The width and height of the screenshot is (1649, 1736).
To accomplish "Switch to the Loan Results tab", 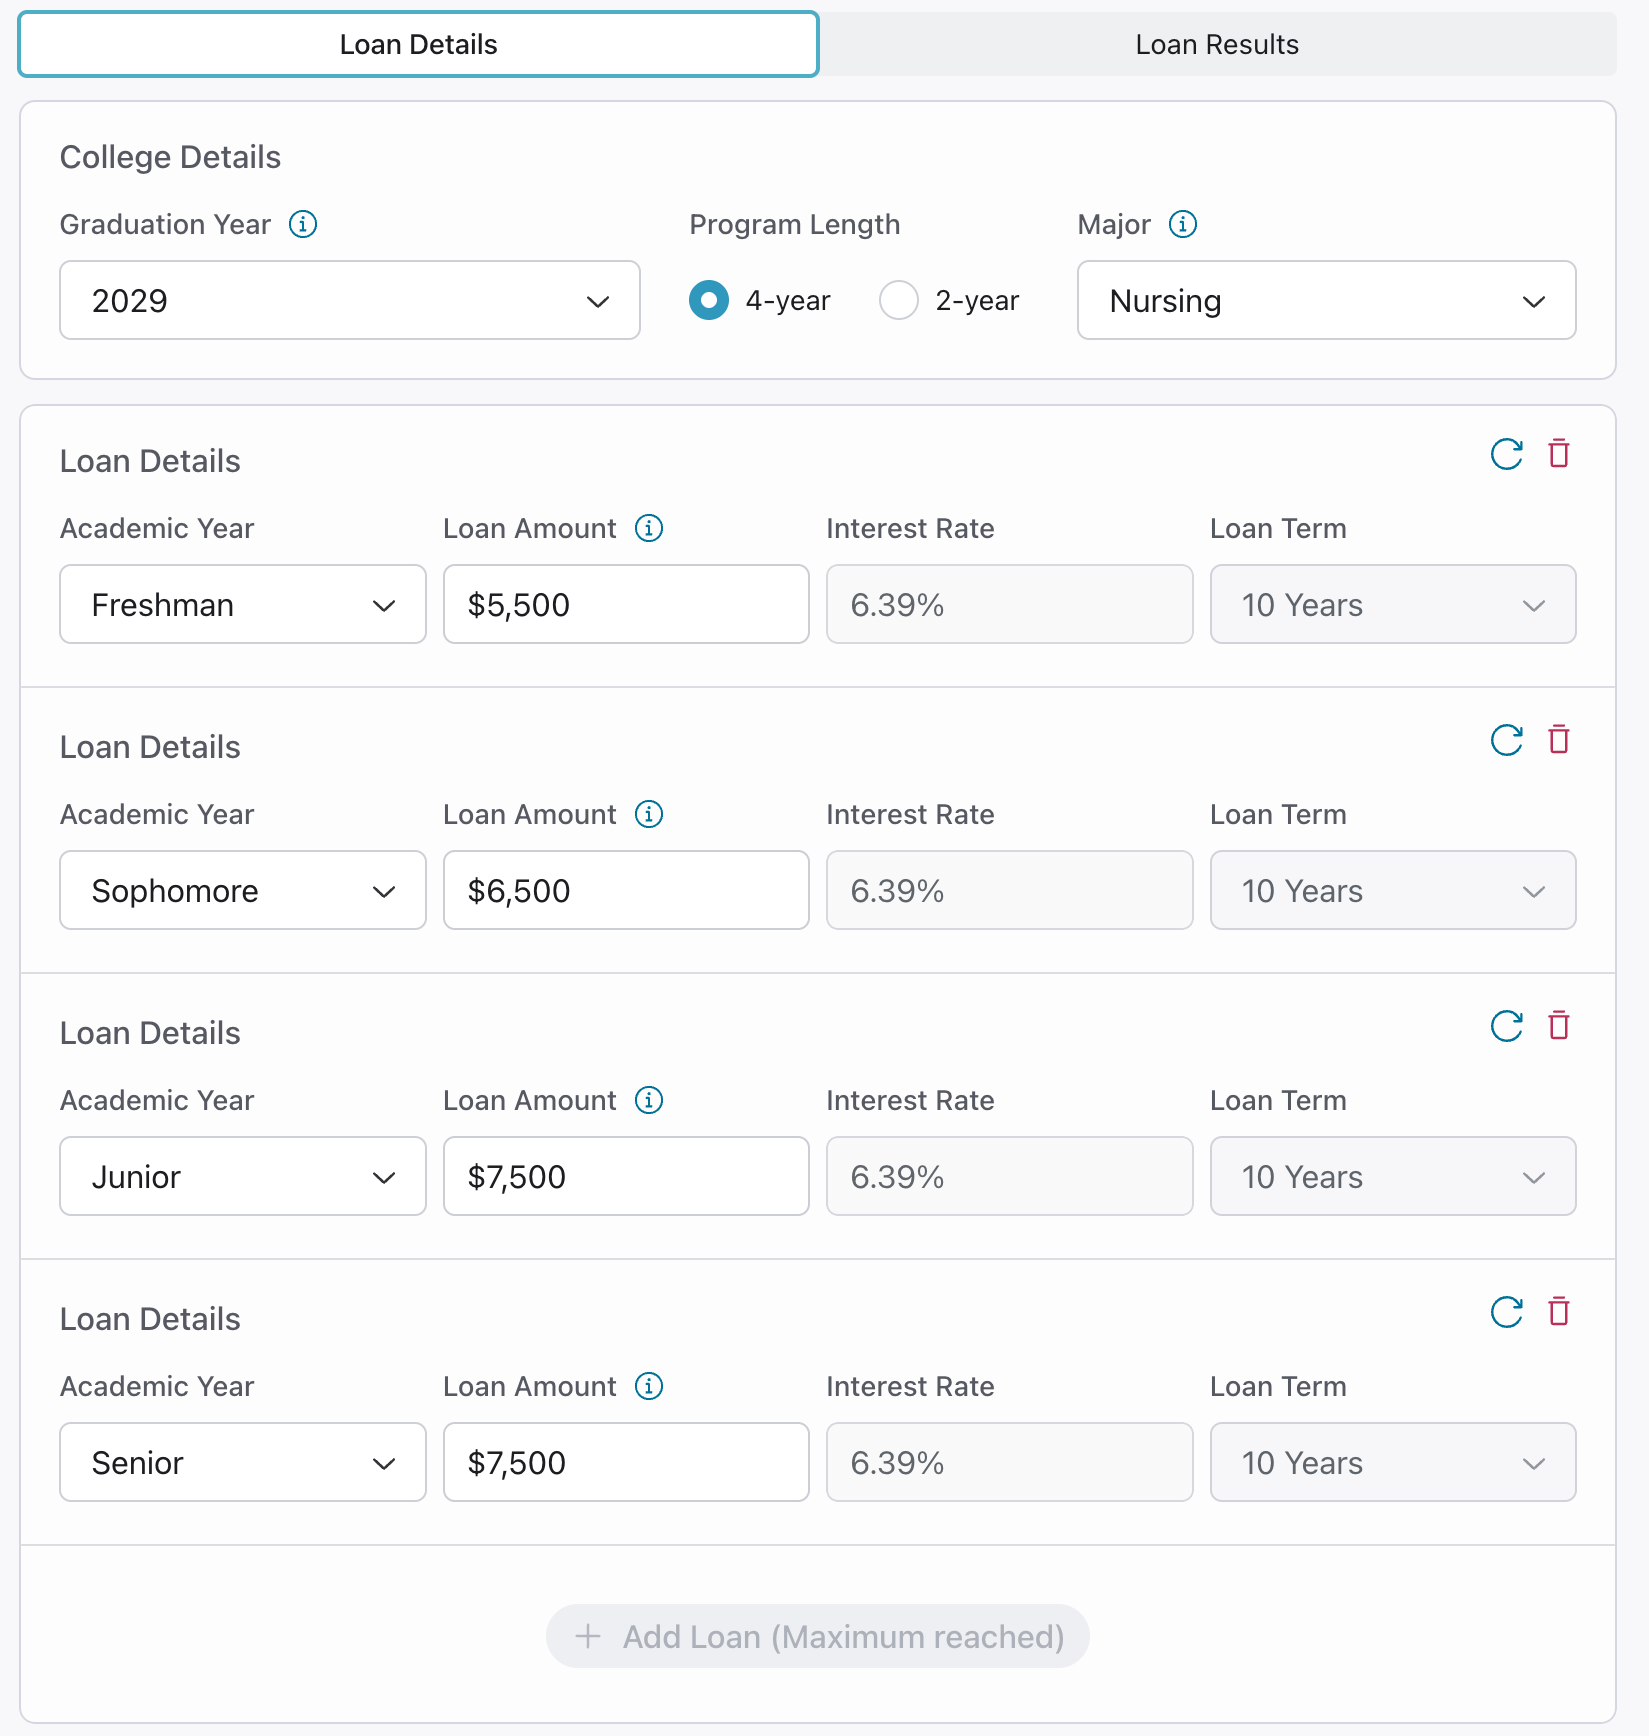I will (x=1216, y=44).
